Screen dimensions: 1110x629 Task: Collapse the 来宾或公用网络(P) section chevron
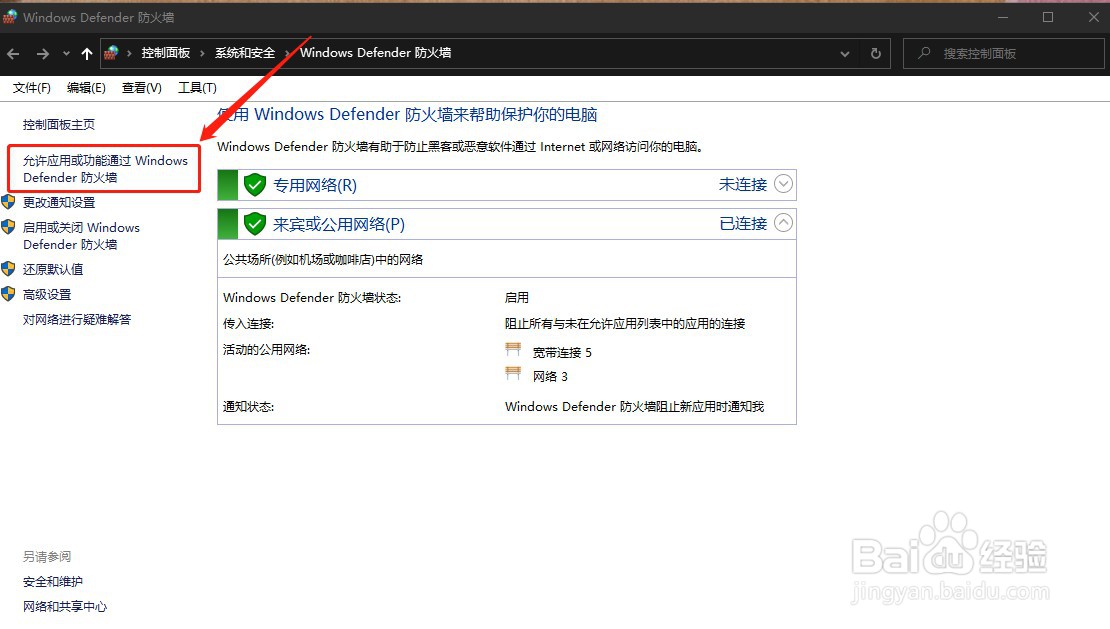[x=783, y=223]
